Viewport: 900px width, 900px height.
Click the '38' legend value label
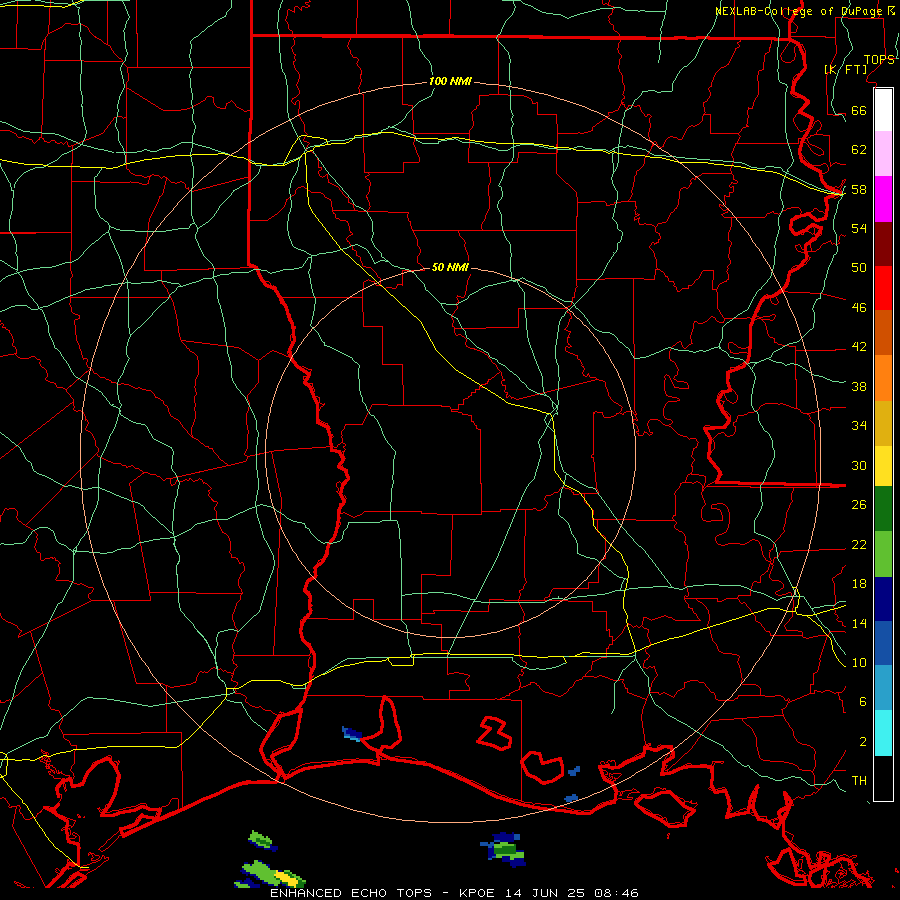click(x=859, y=386)
